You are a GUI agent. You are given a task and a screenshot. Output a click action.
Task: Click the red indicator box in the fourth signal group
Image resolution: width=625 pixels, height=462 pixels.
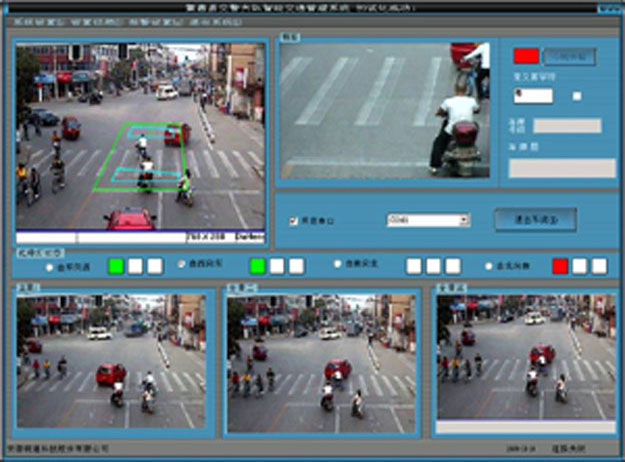click(560, 266)
